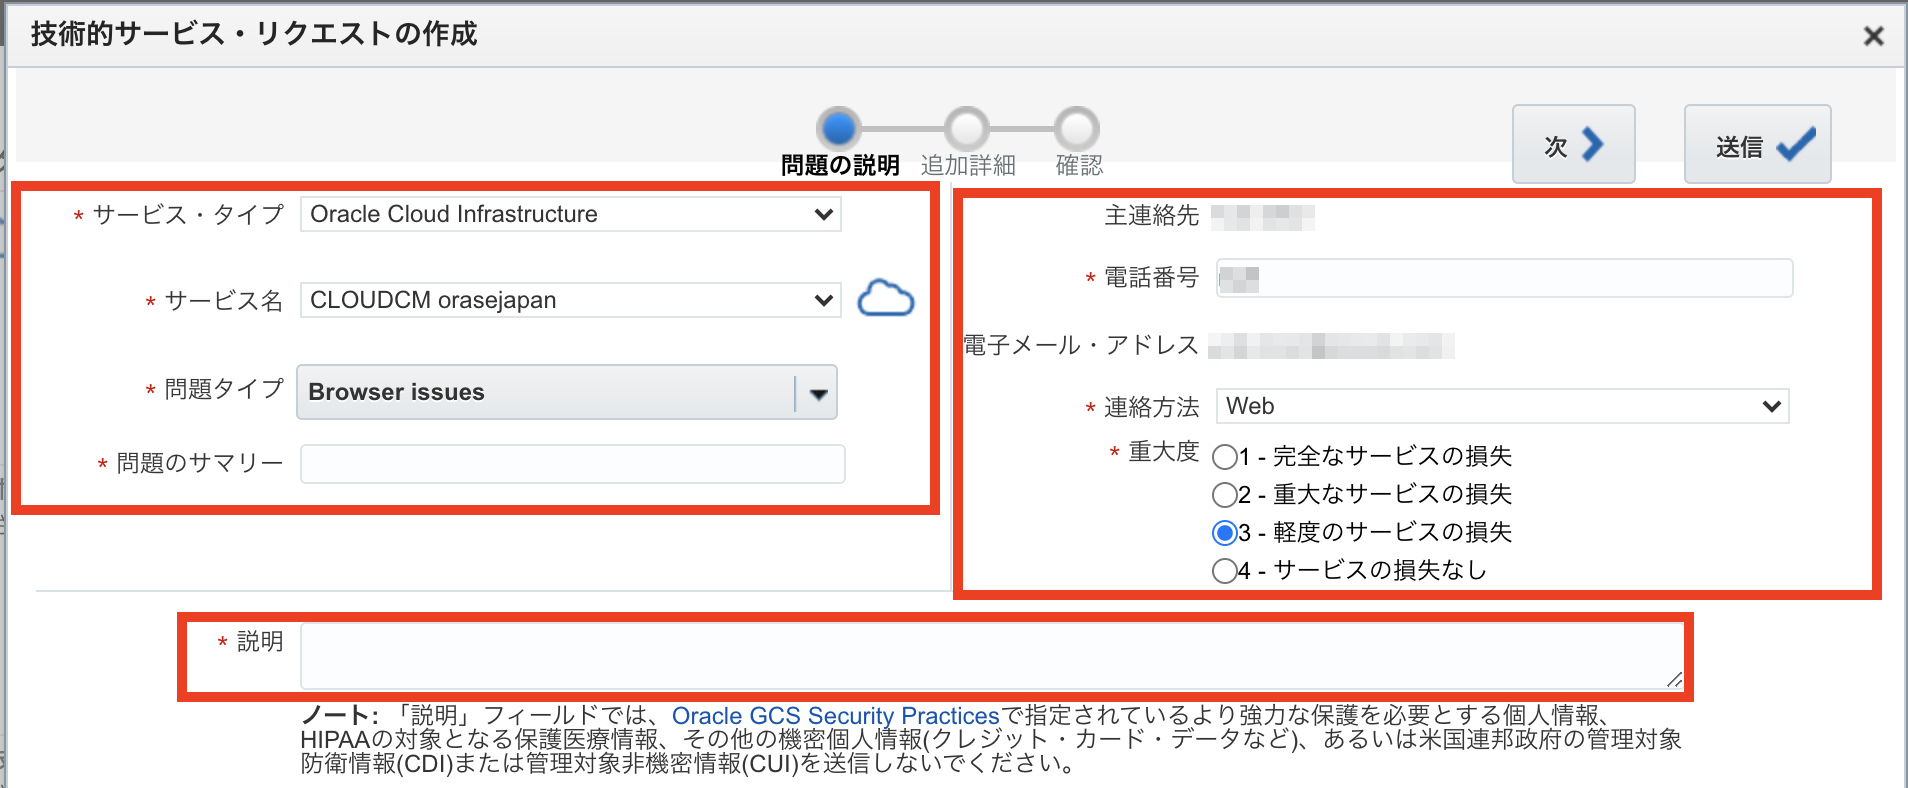Click the 問題のサマリー input field
1908x788 pixels.
click(573, 464)
